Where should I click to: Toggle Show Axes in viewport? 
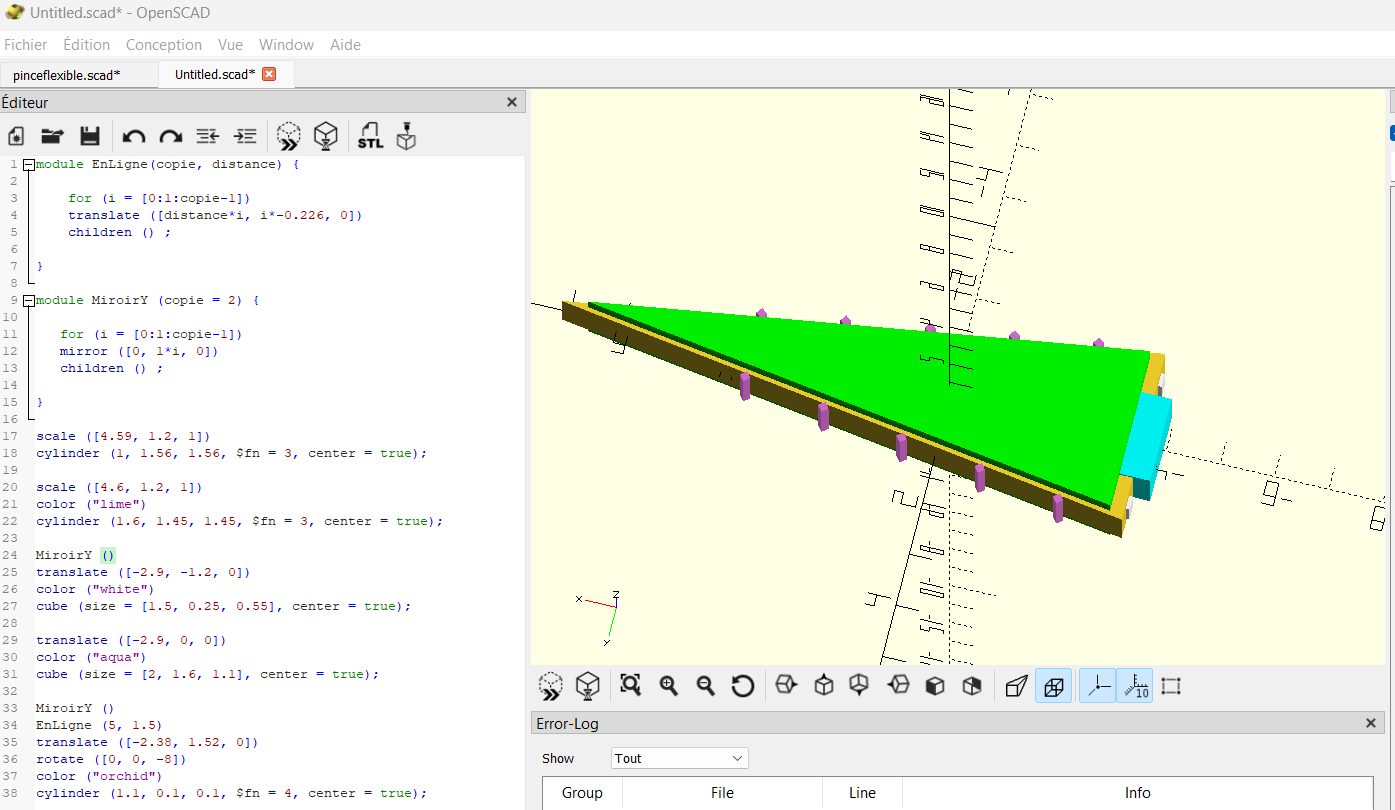[1098, 685]
